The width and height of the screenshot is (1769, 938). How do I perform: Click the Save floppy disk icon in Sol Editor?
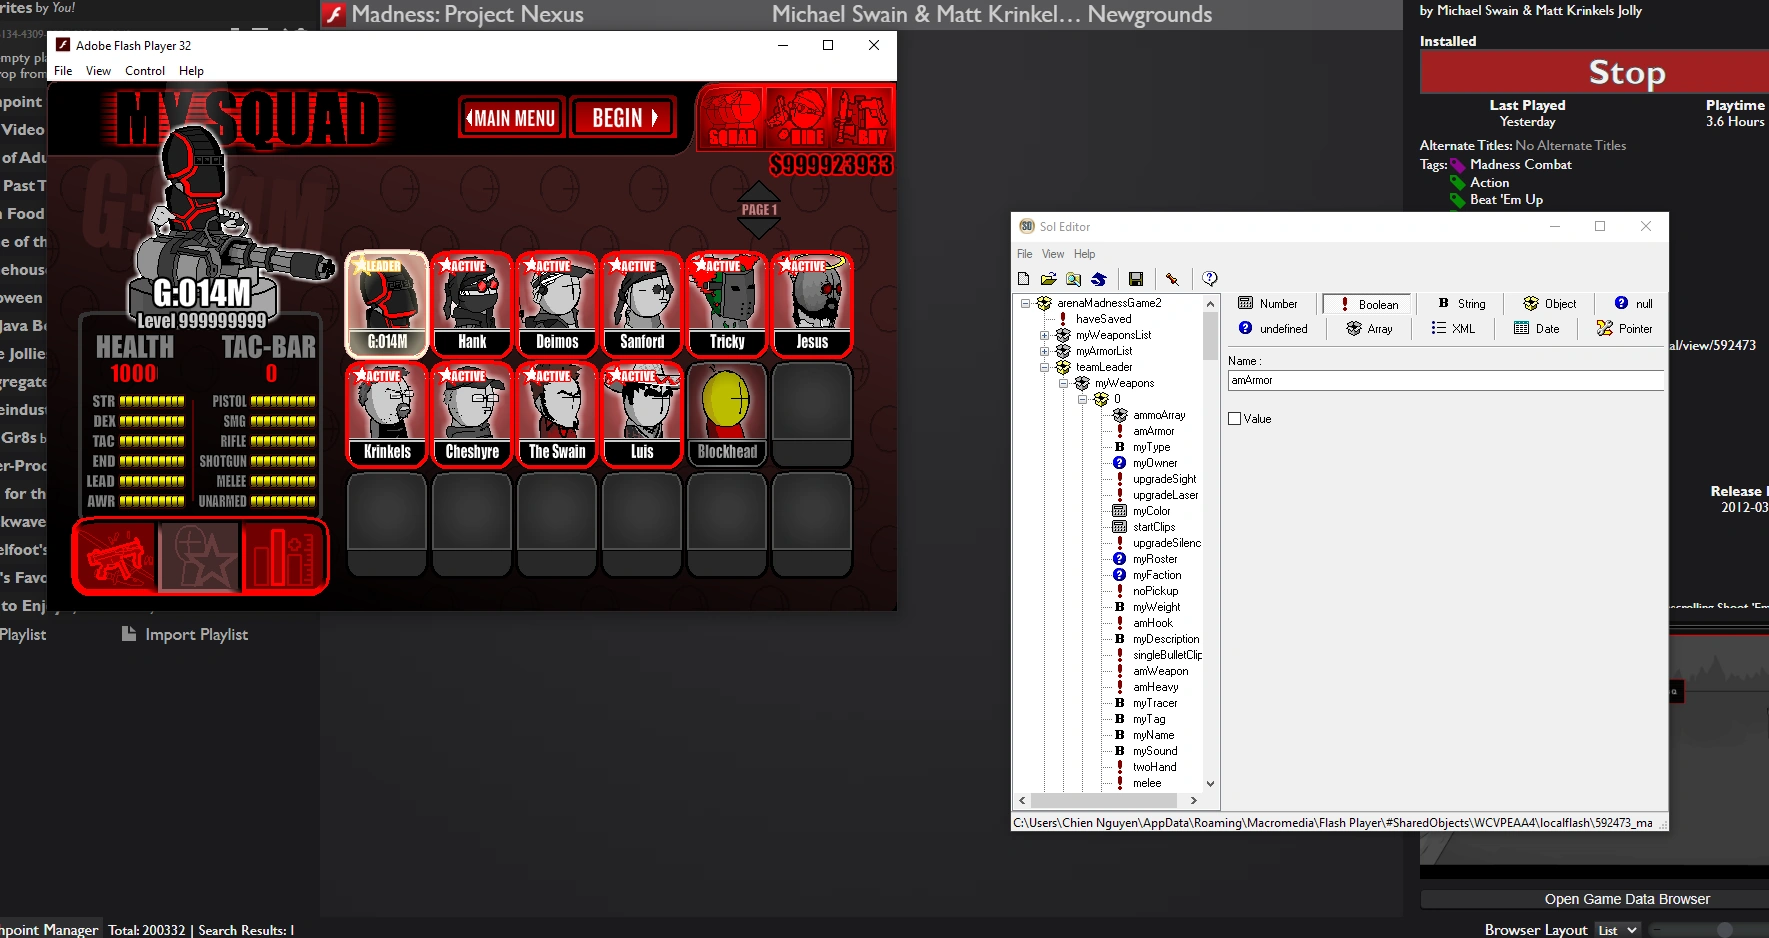point(1136,279)
